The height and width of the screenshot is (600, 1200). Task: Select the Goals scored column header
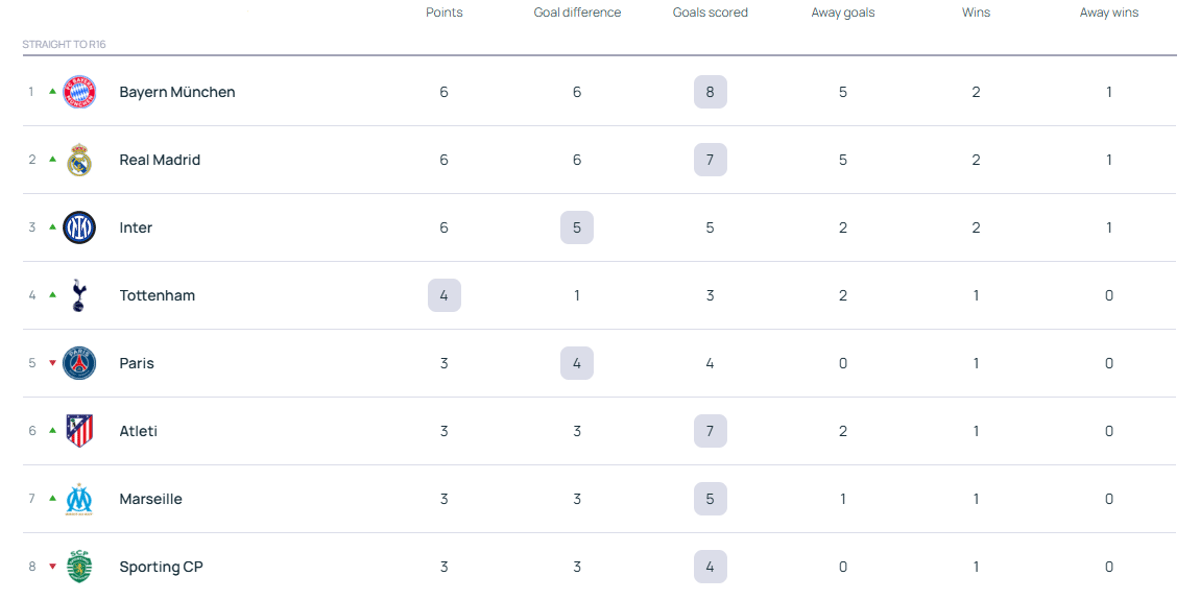coord(710,13)
